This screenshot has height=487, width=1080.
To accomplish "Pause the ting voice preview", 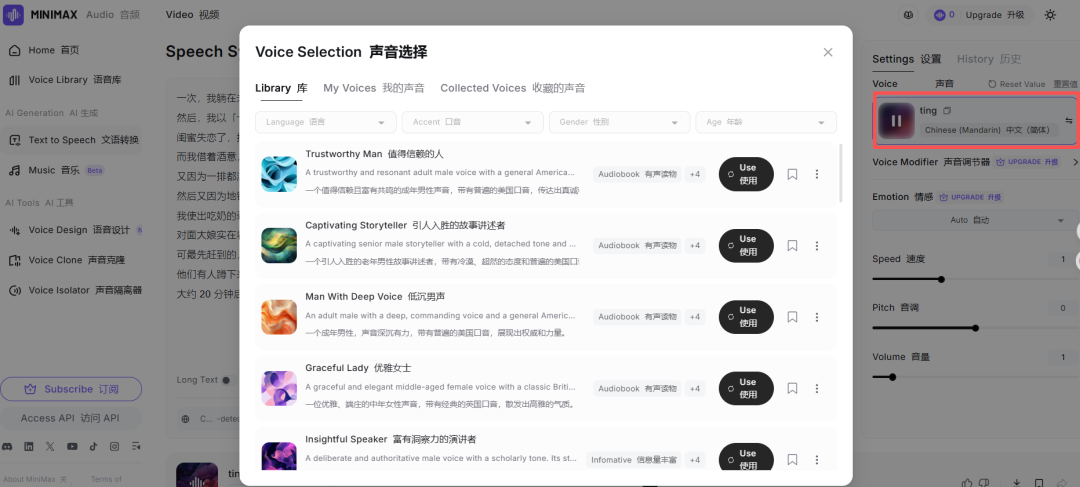I will point(896,121).
